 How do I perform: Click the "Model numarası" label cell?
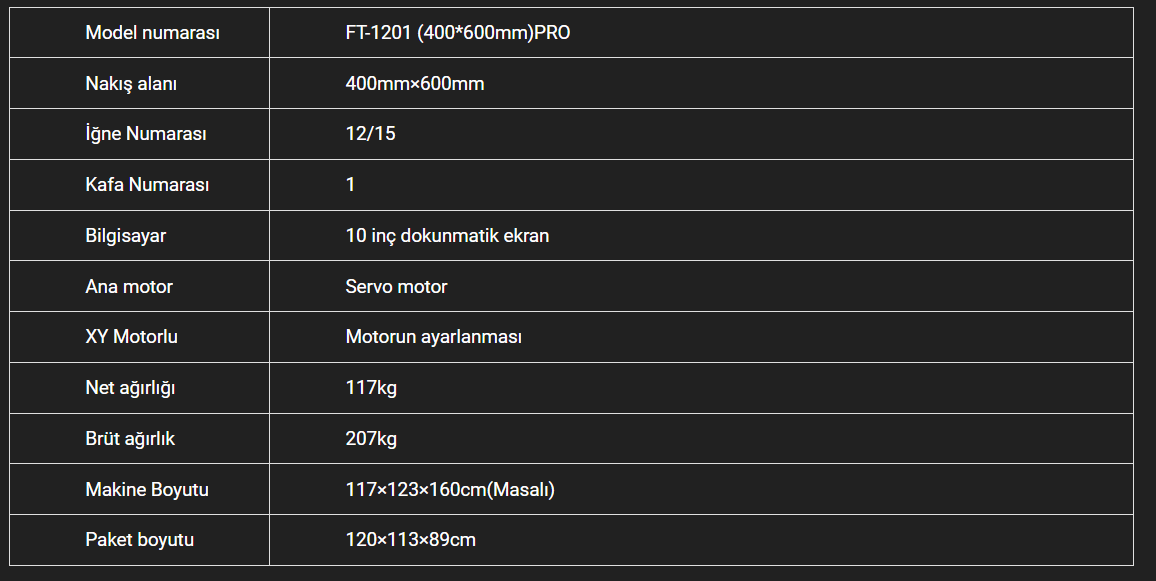click(x=152, y=33)
